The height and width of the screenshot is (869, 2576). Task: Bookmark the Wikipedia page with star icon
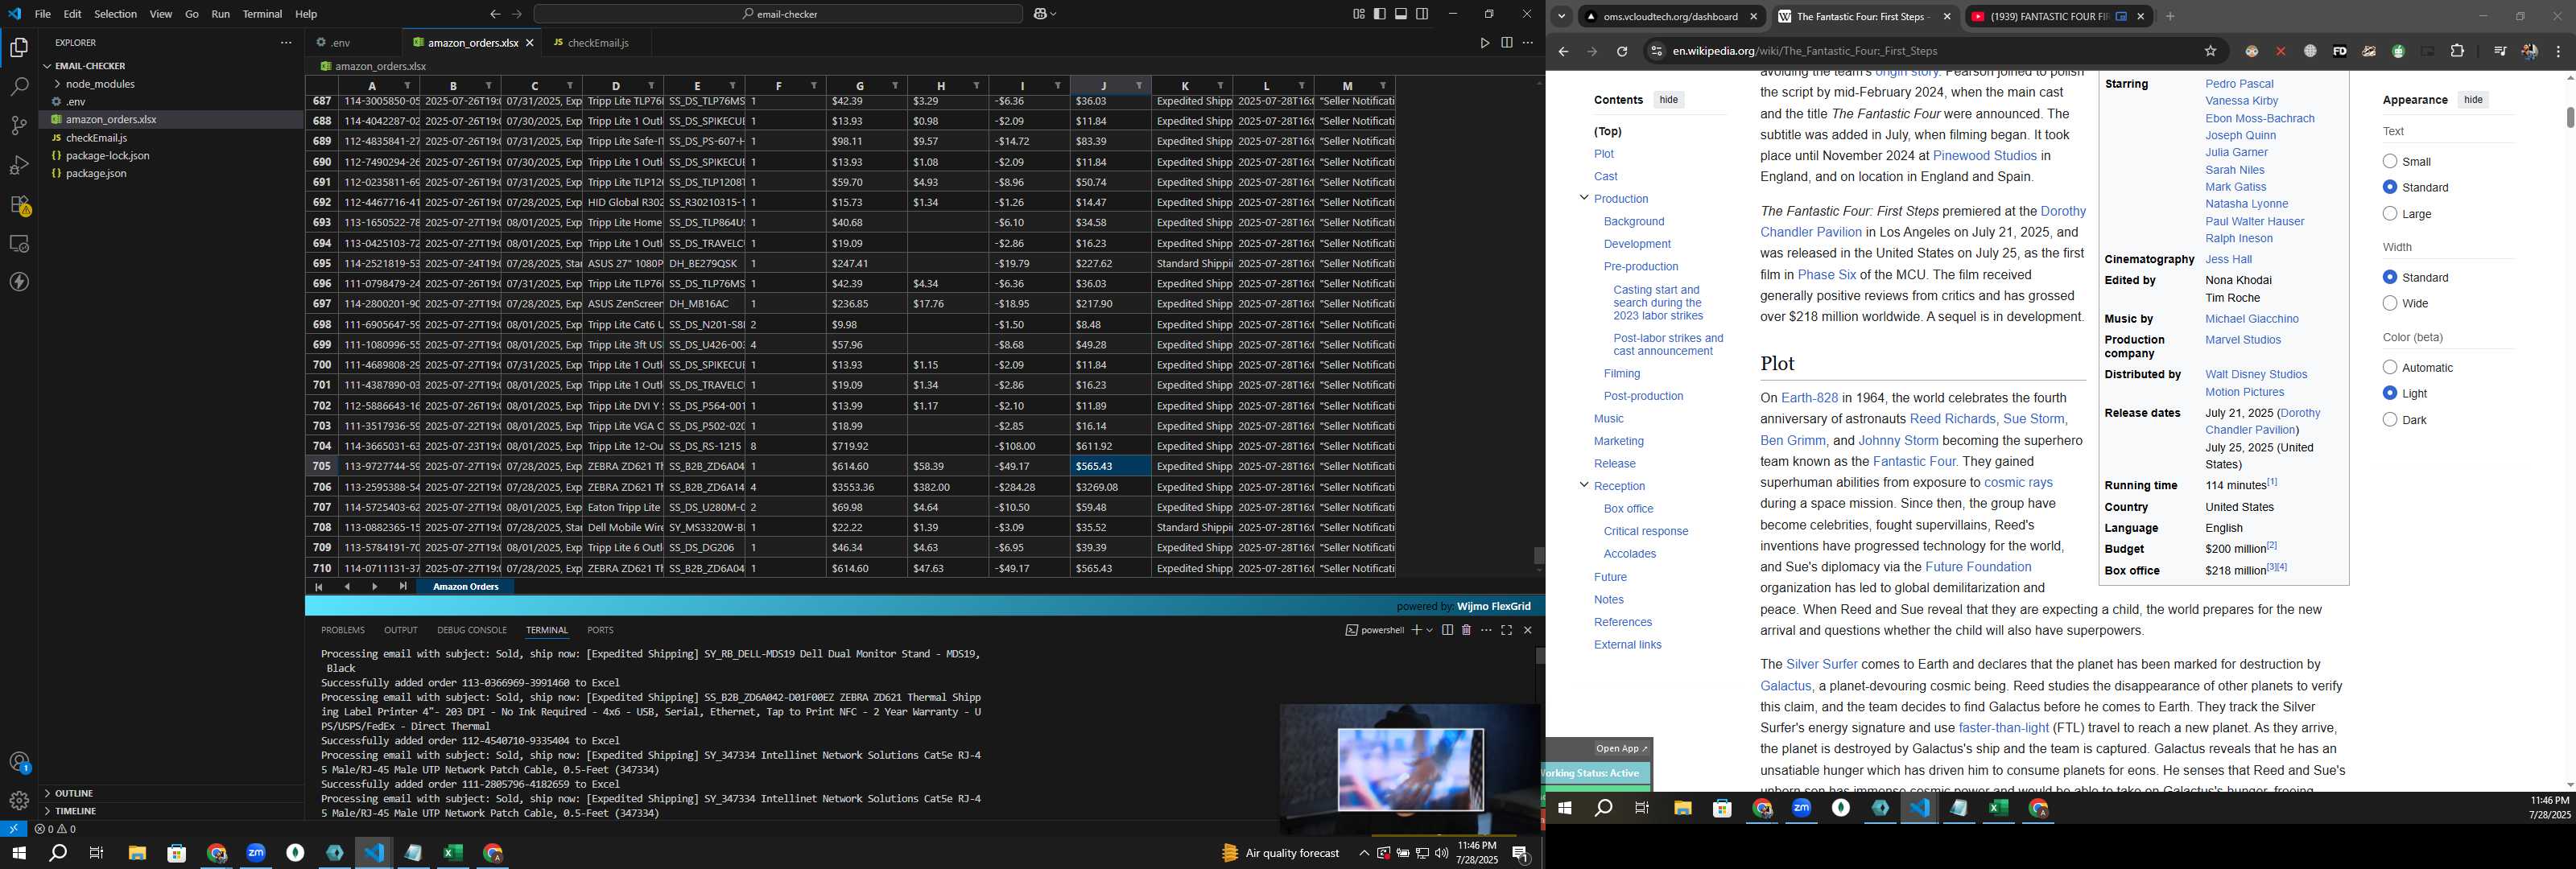point(2210,51)
